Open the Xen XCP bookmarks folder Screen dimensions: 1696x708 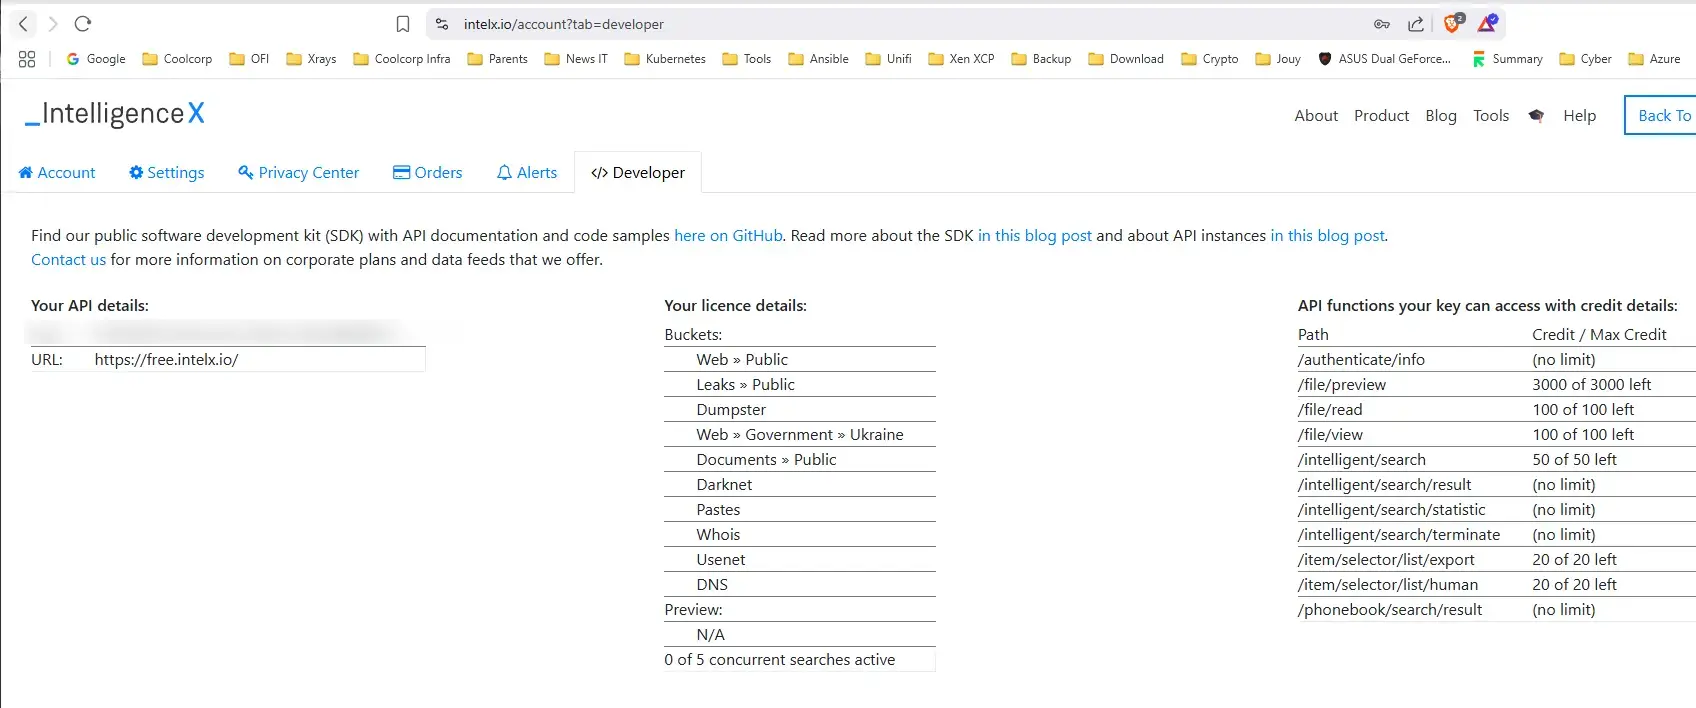coord(961,59)
